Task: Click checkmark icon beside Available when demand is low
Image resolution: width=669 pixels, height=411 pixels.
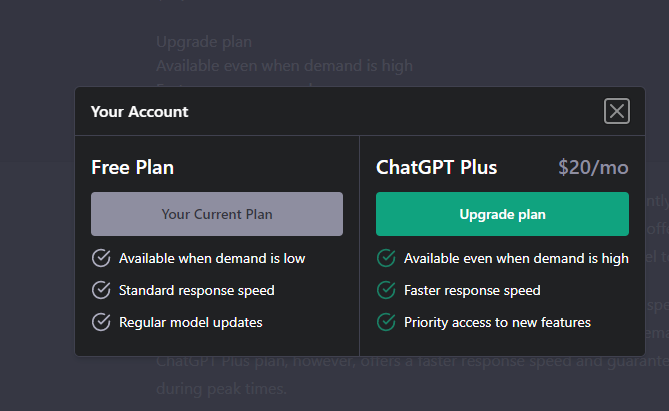Action: click(101, 258)
